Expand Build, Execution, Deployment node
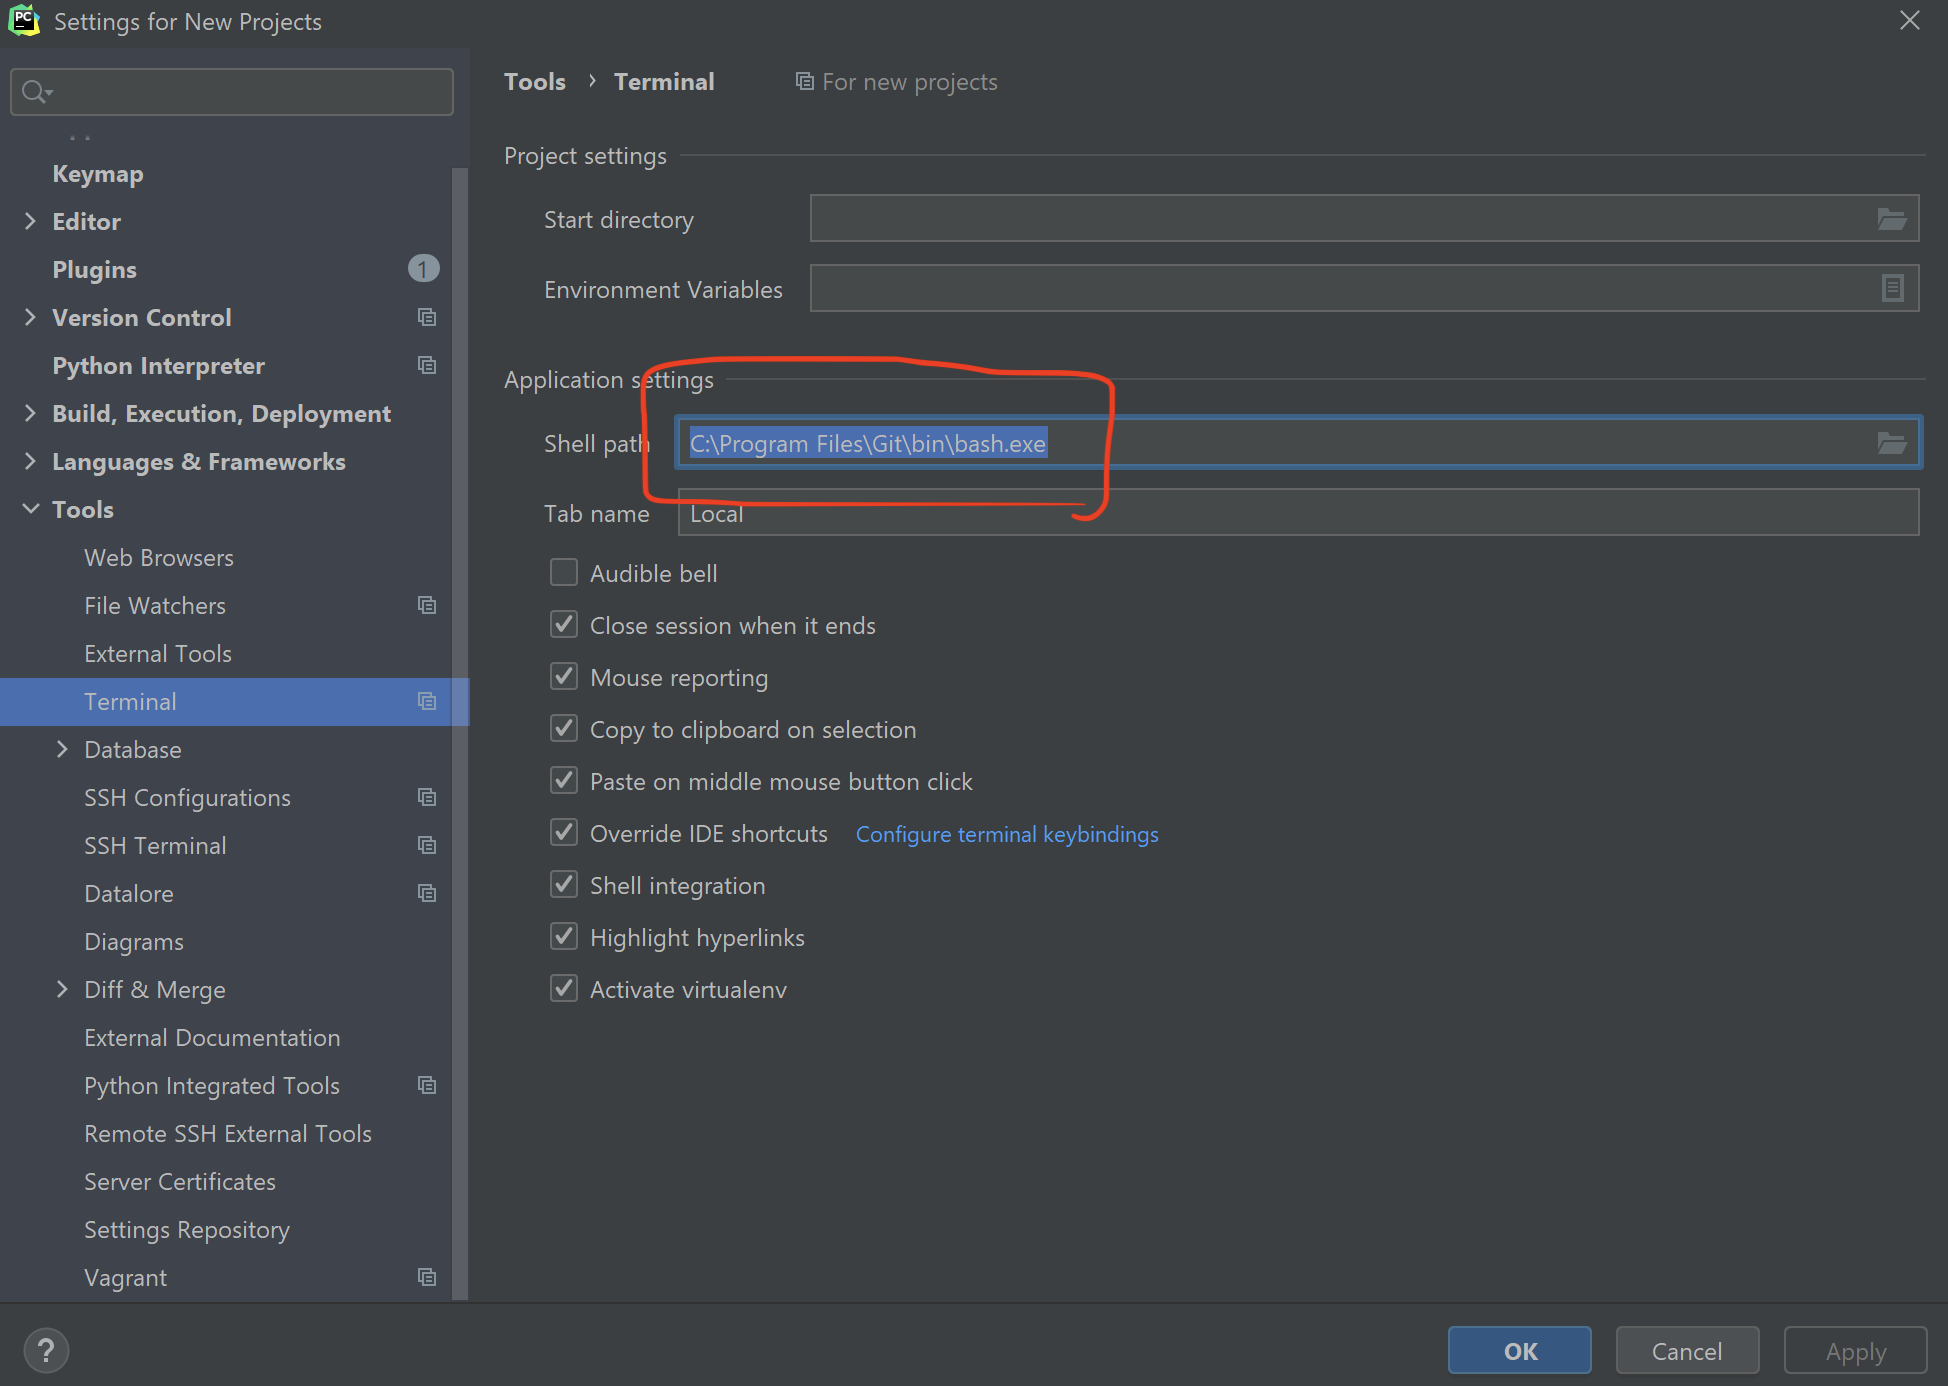This screenshot has height=1386, width=1948. click(x=30, y=413)
